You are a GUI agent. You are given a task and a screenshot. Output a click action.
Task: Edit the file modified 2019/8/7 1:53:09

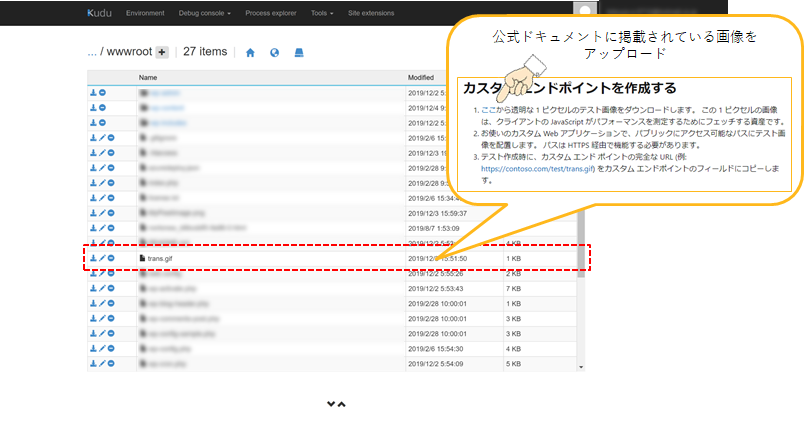pos(102,228)
